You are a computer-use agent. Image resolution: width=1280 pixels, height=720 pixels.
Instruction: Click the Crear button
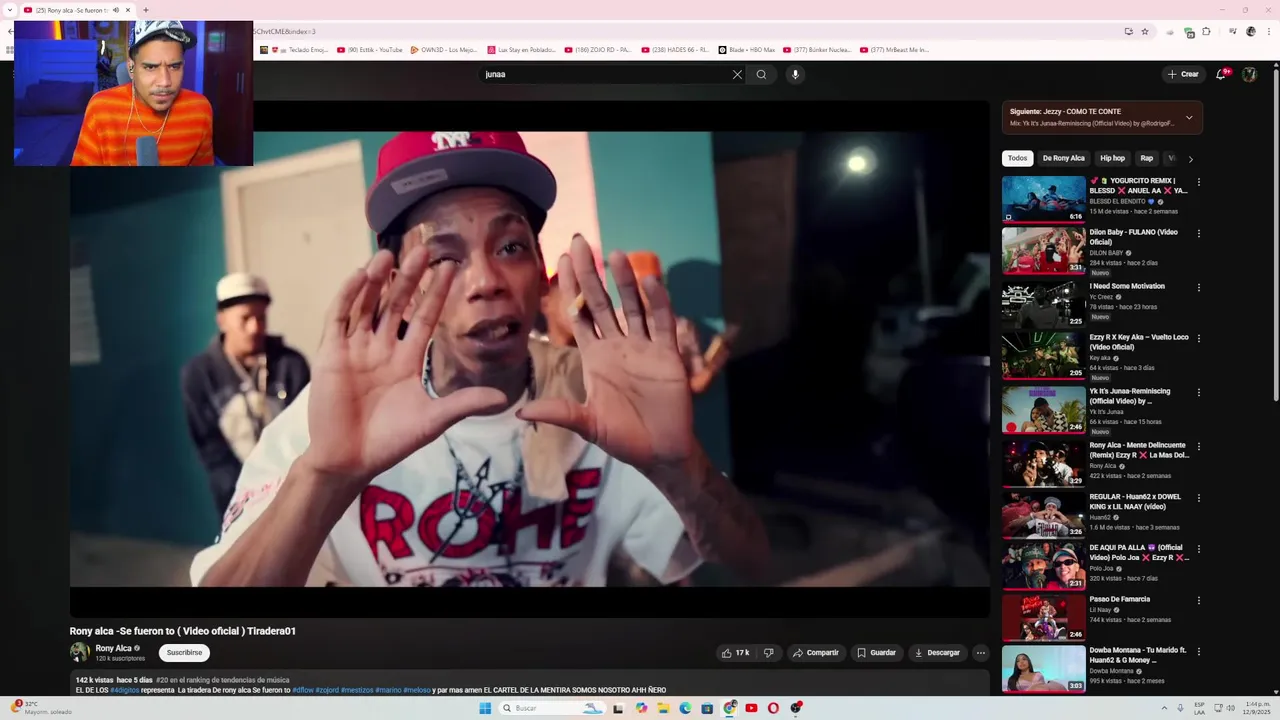(1182, 74)
